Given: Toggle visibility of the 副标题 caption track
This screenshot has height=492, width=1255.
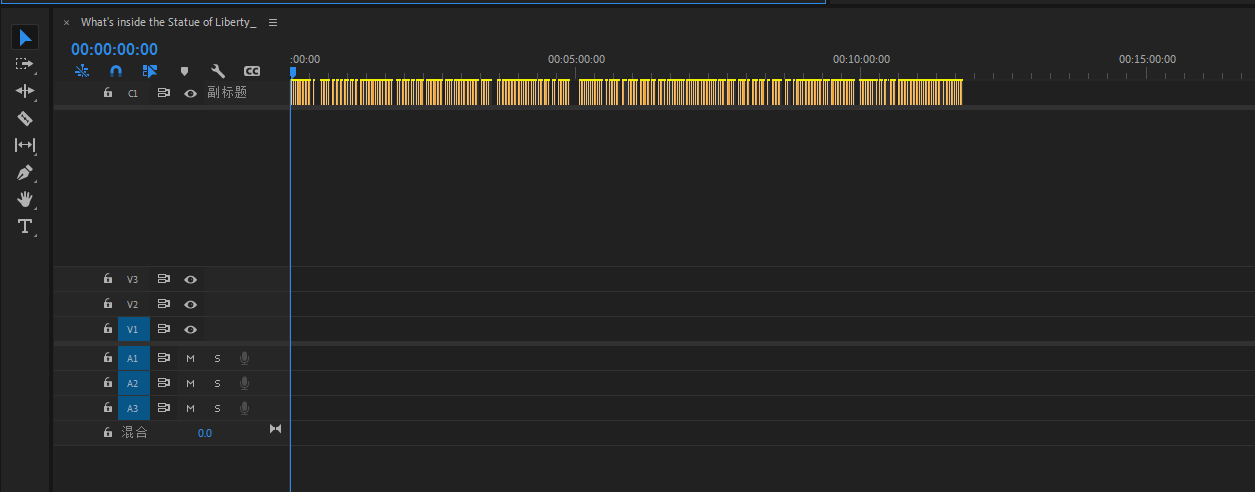Looking at the screenshot, I should pyautogui.click(x=190, y=93).
